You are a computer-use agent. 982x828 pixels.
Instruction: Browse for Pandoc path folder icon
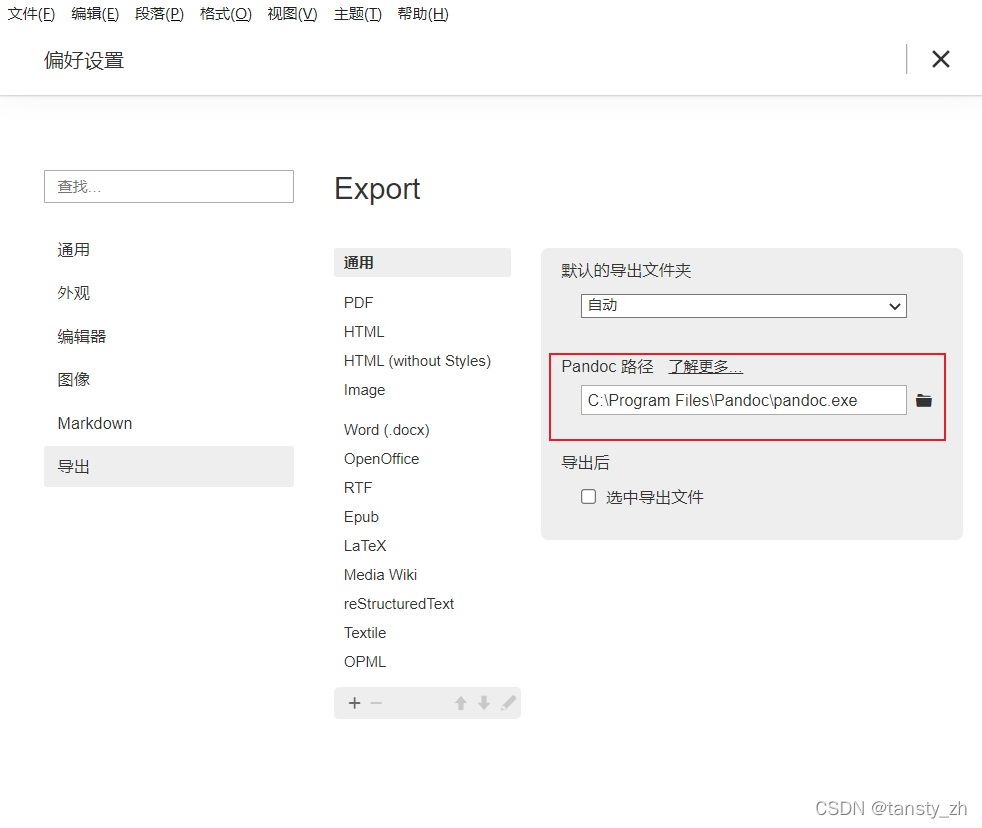click(x=924, y=400)
